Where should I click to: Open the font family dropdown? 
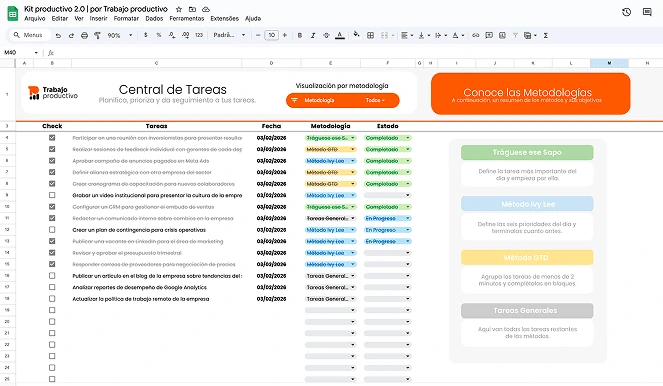(x=229, y=35)
